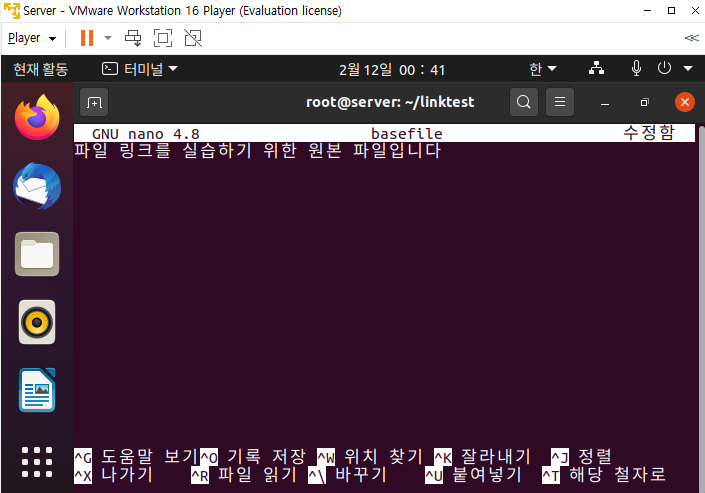Click ^U 붙여넣기 paste shortcut
The image size is (705, 493).
[473, 475]
